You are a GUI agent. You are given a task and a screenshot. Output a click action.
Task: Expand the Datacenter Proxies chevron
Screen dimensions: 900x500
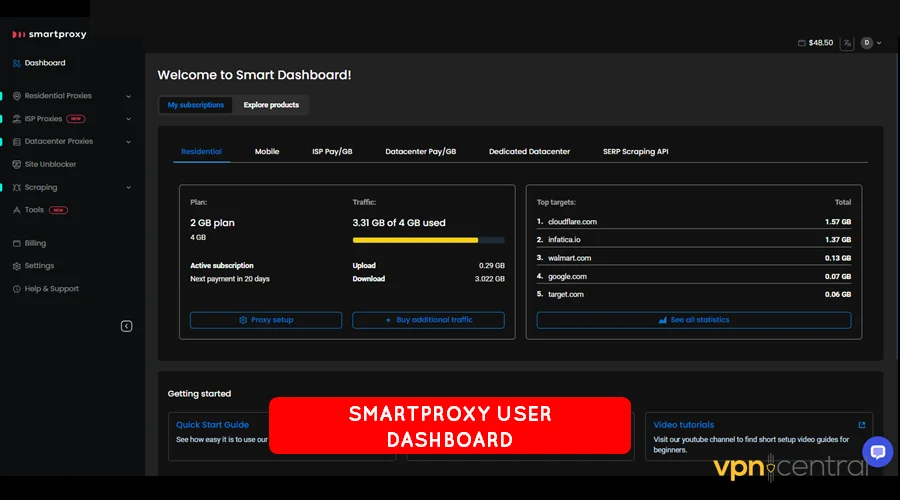(x=129, y=142)
